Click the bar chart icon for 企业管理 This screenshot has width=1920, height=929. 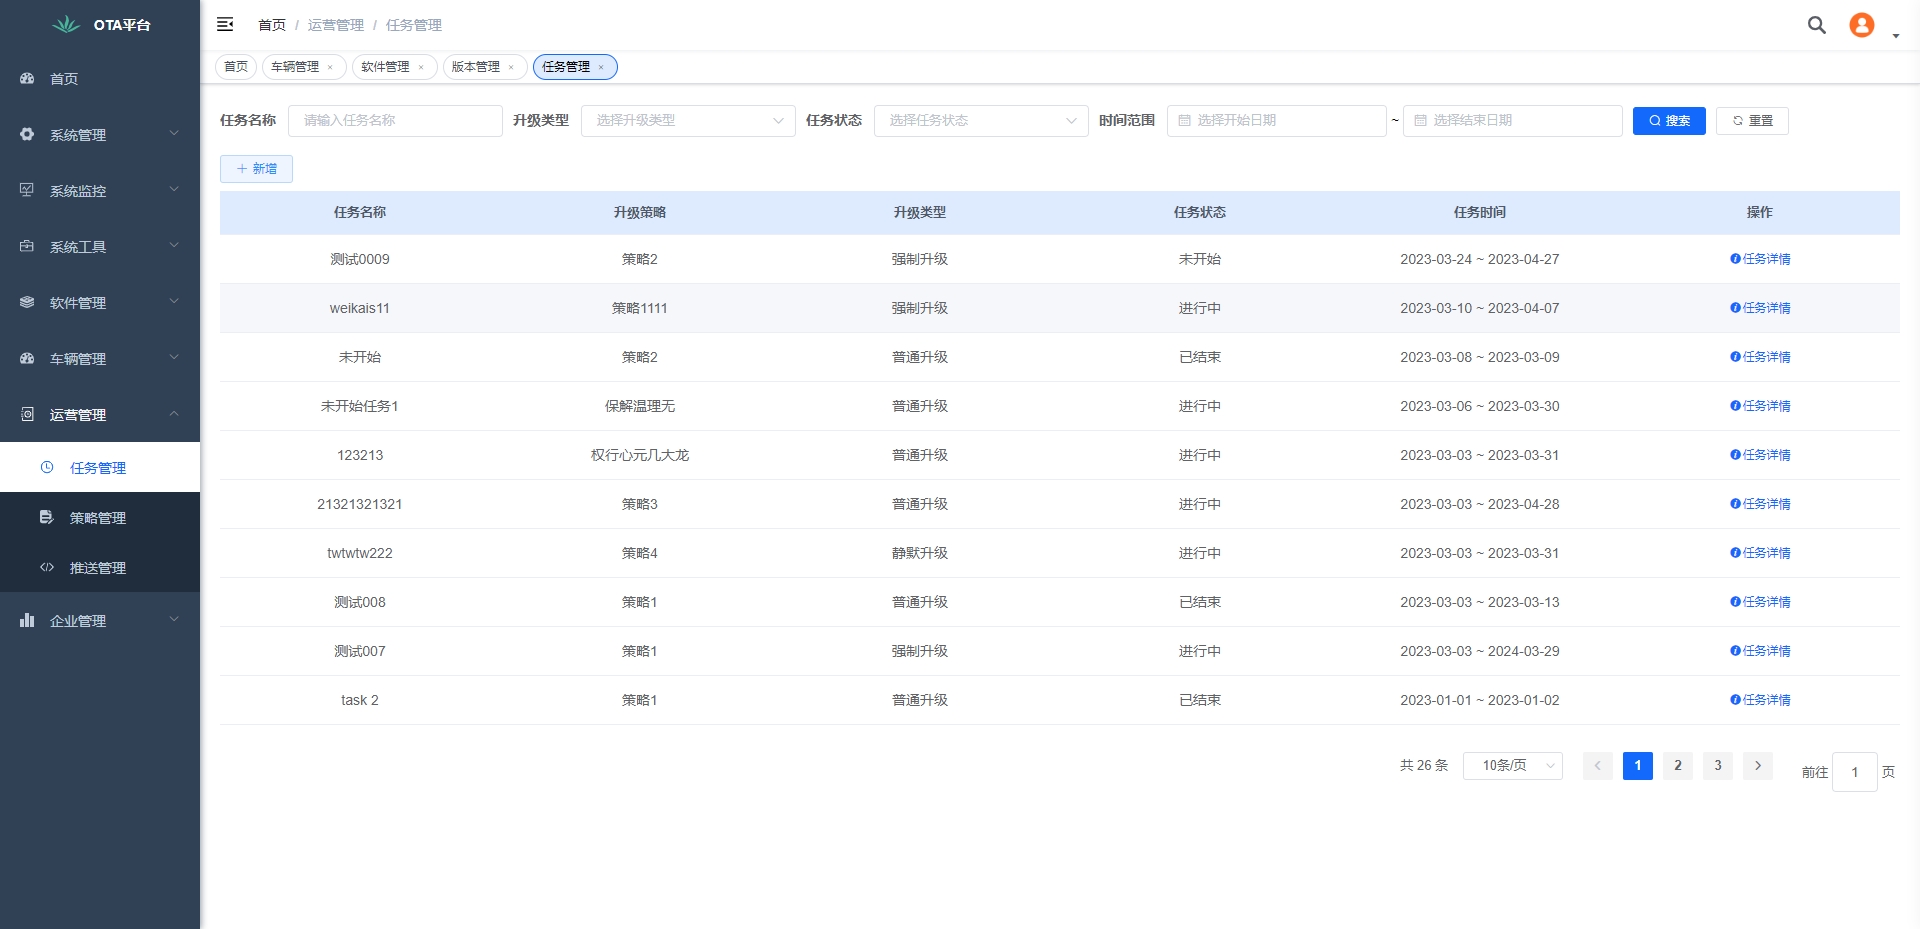[x=27, y=620]
